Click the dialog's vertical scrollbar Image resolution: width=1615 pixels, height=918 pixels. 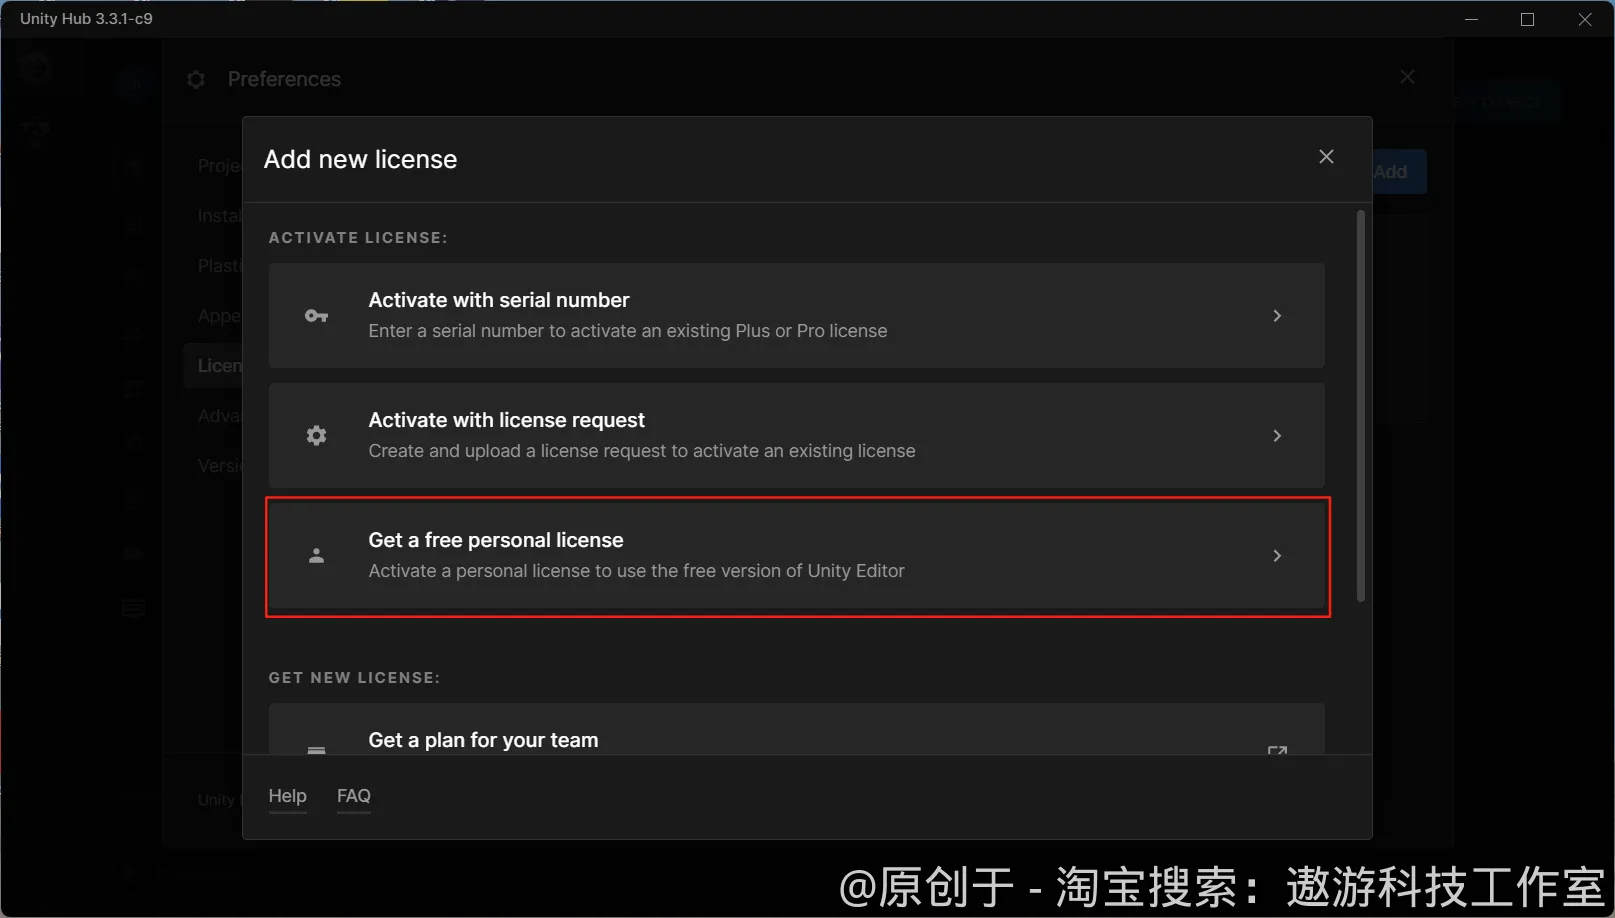pyautogui.click(x=1360, y=406)
